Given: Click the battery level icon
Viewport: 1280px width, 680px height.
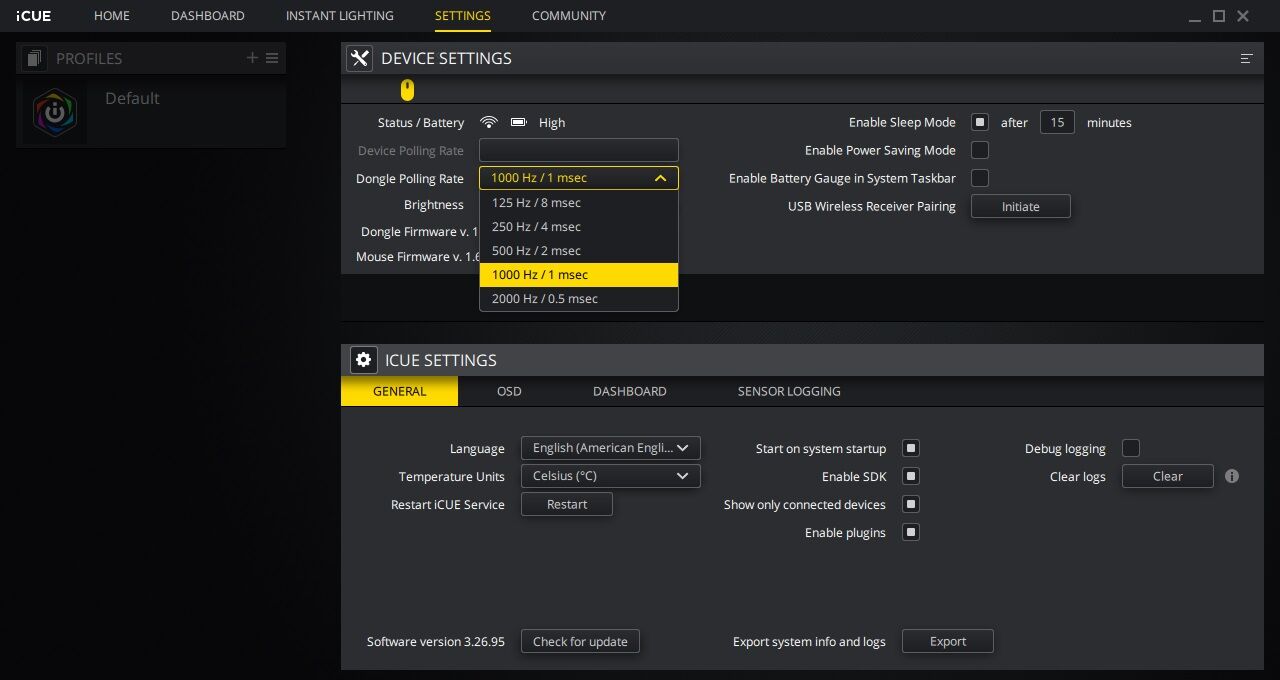Looking at the screenshot, I should coord(518,122).
